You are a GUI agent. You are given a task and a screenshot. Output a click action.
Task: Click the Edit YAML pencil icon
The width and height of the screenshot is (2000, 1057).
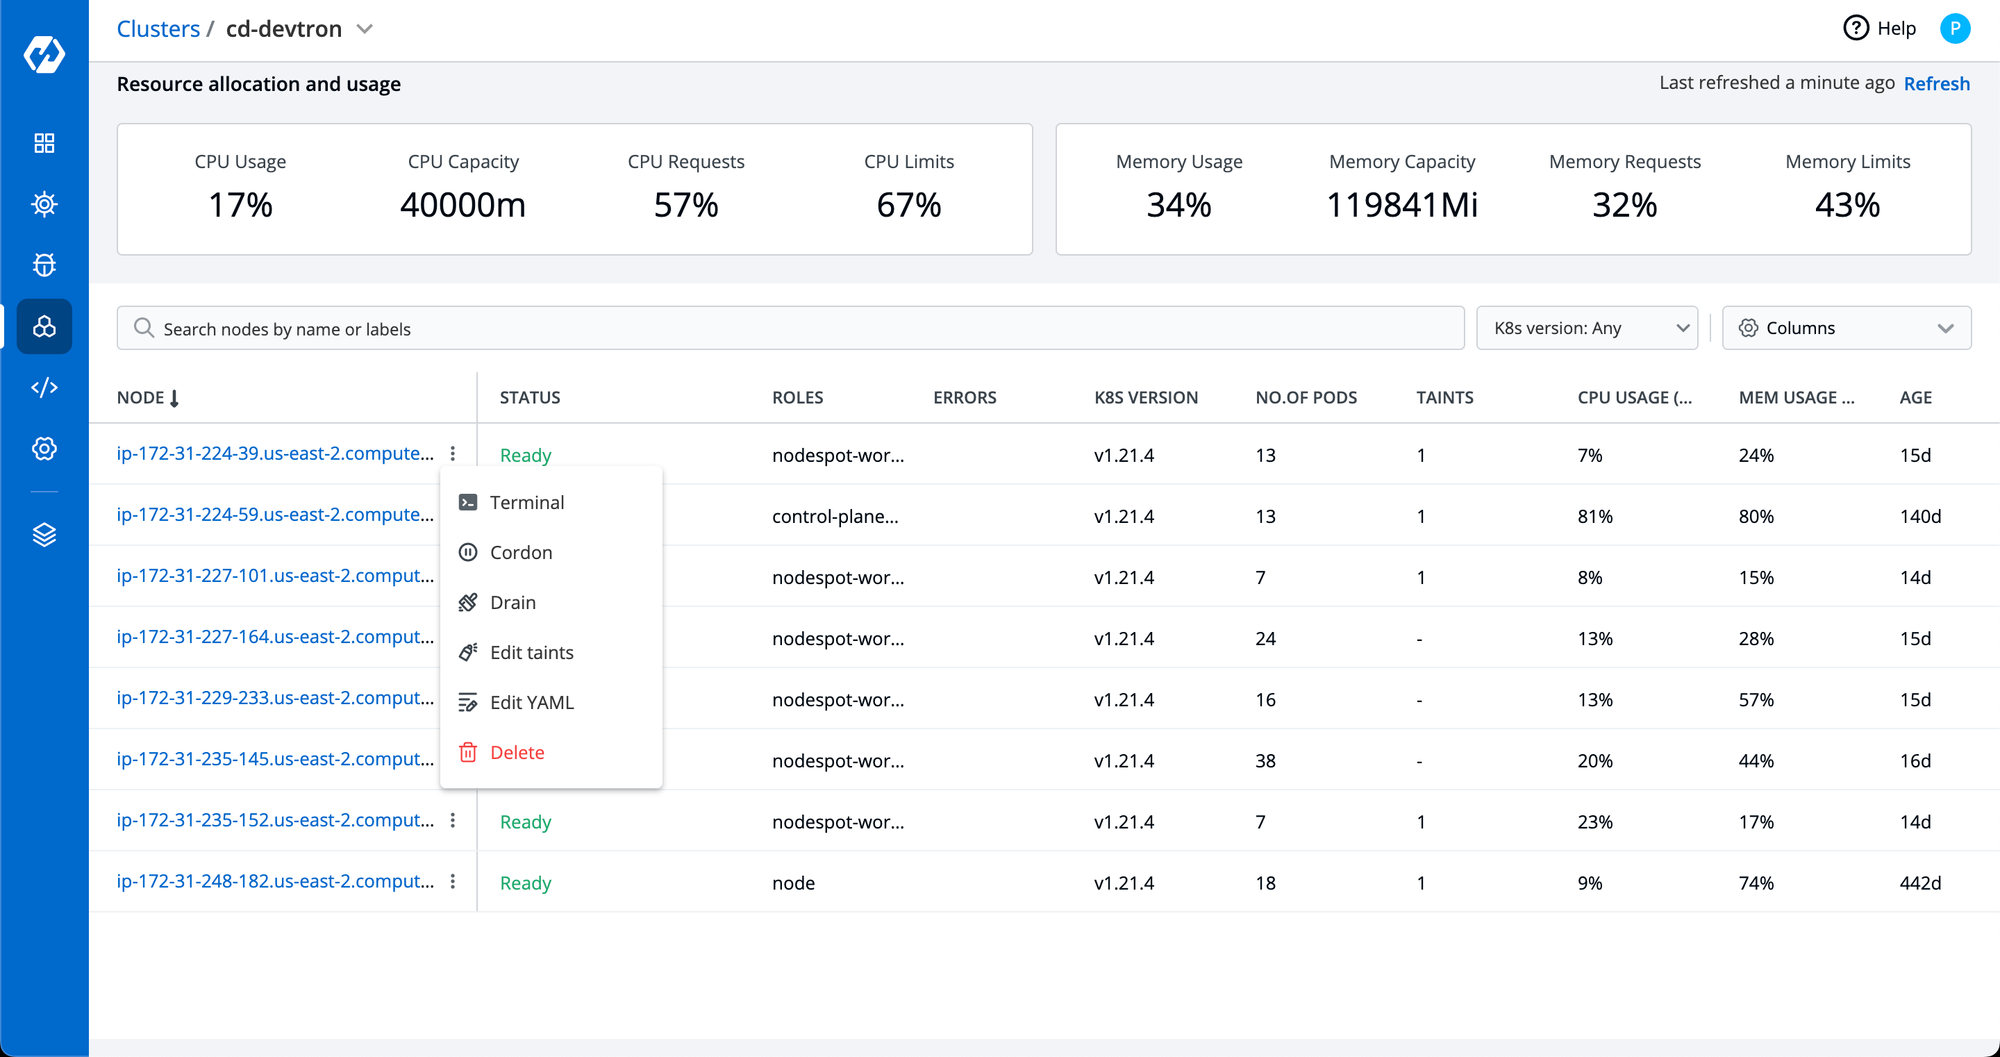468,702
